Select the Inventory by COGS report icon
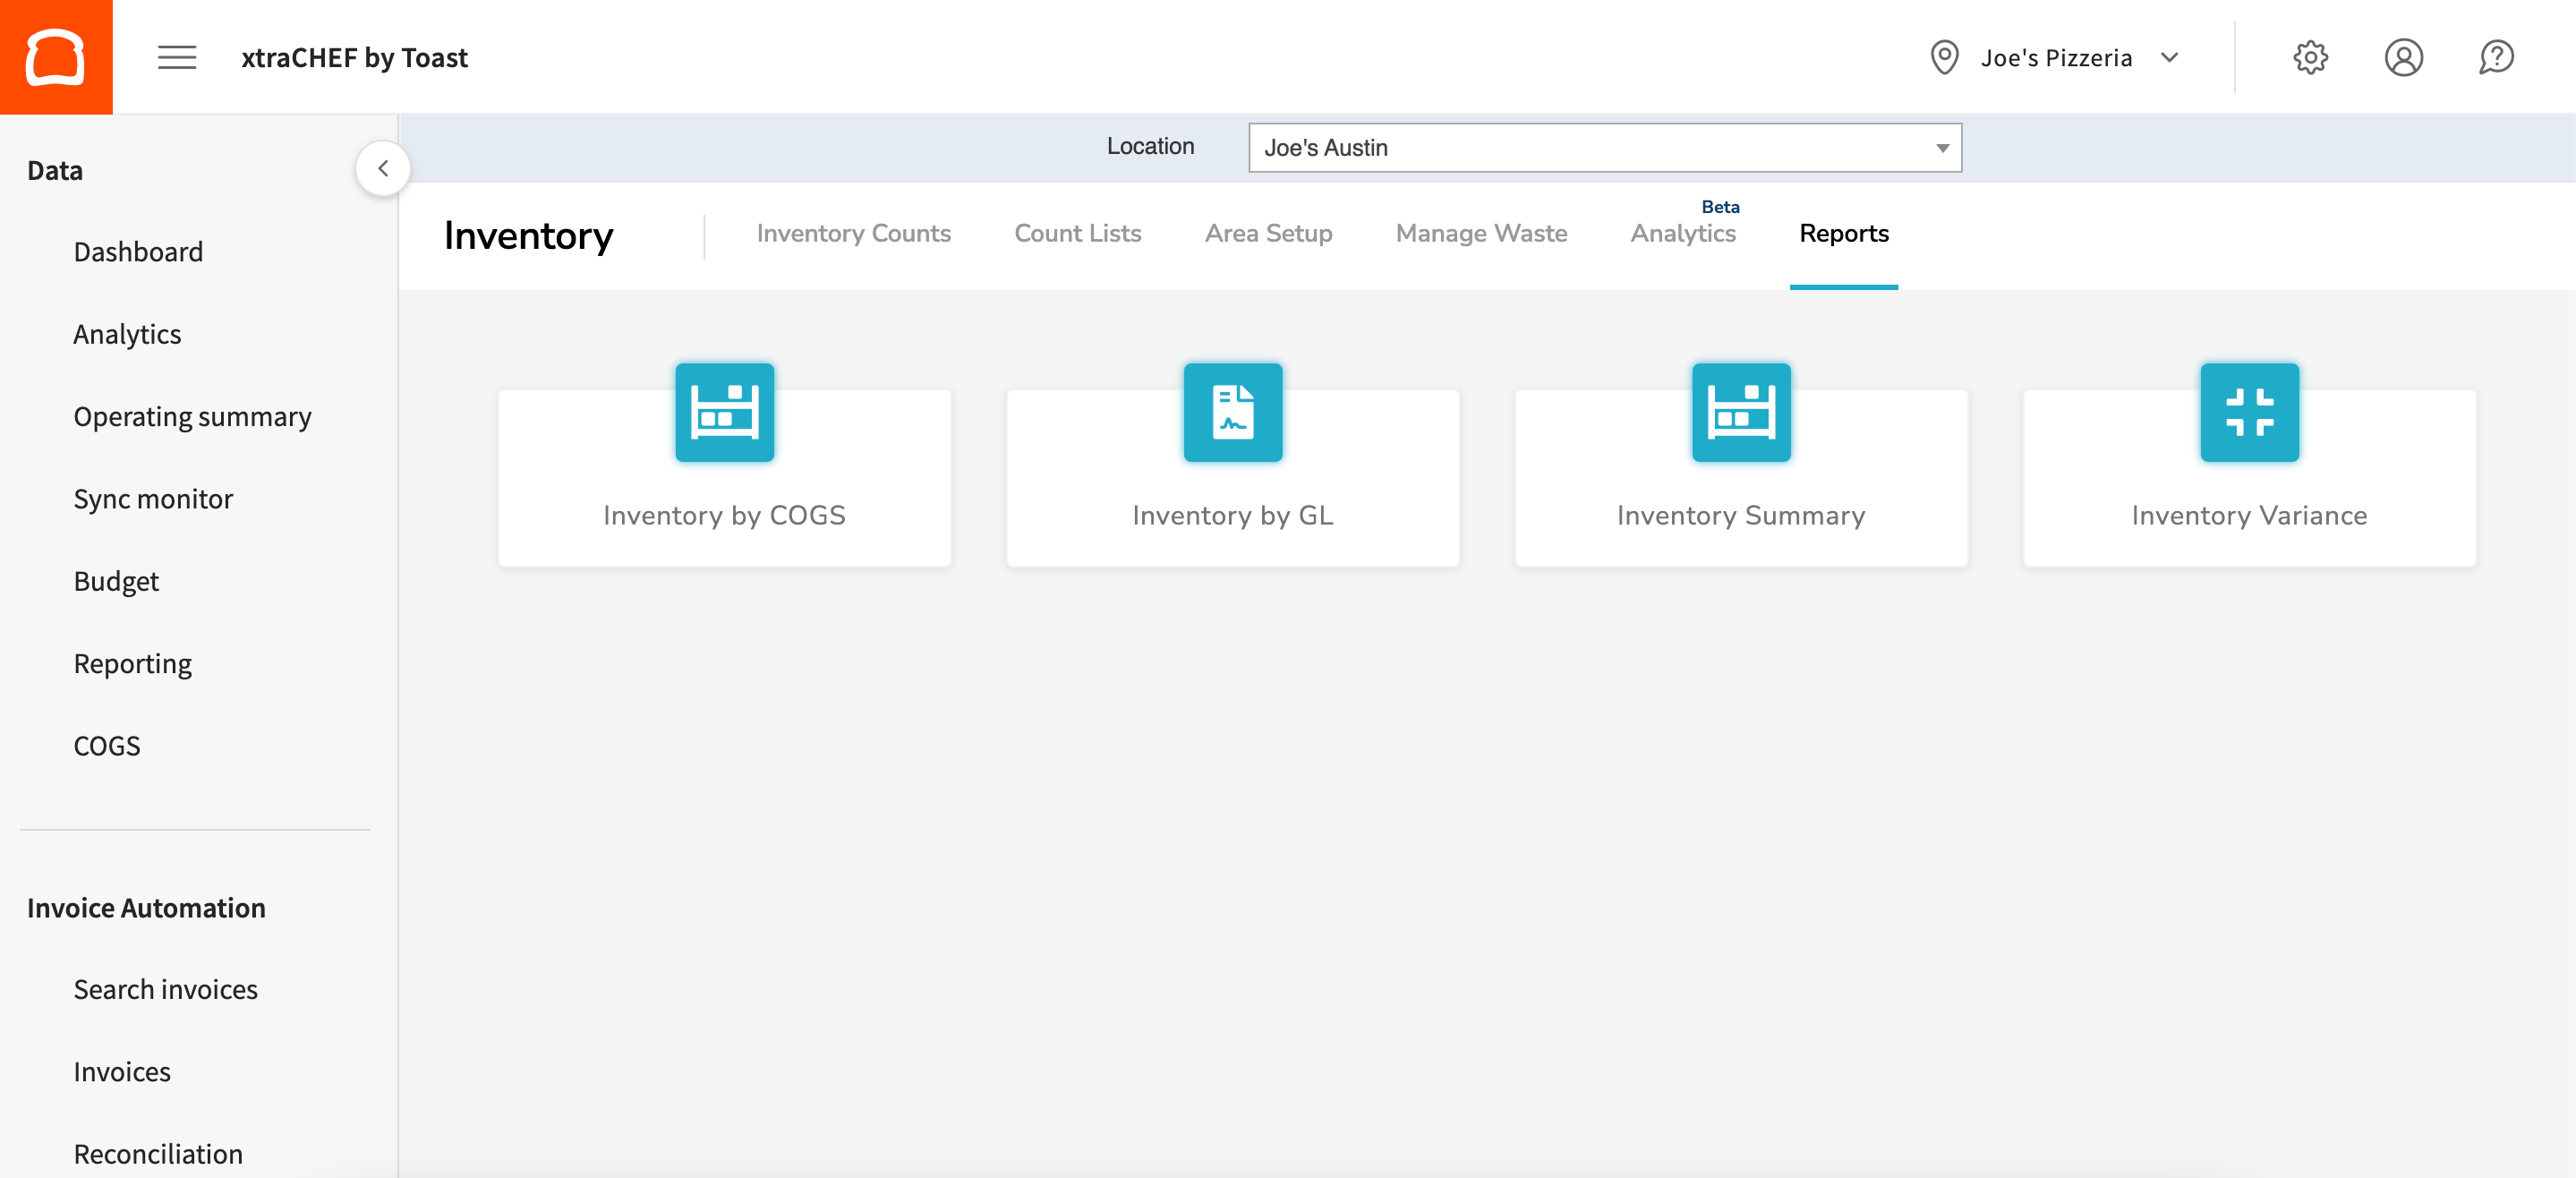This screenshot has width=2576, height=1178. 724,412
